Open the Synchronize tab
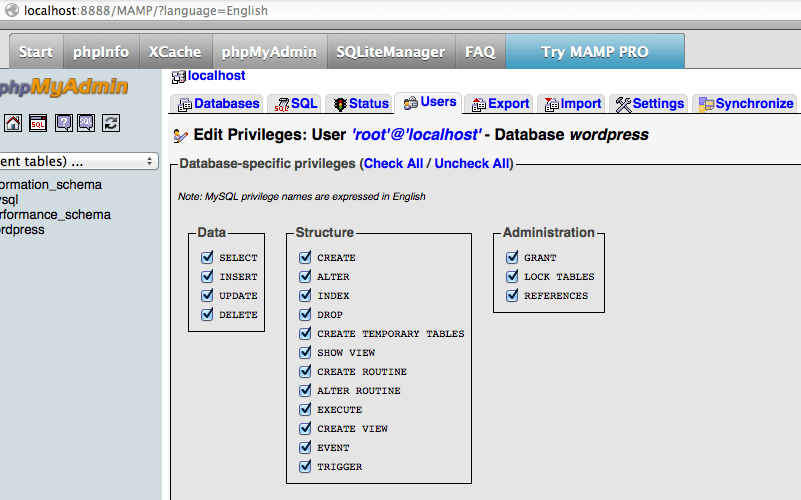Screen dimensions: 801x500 745,104
